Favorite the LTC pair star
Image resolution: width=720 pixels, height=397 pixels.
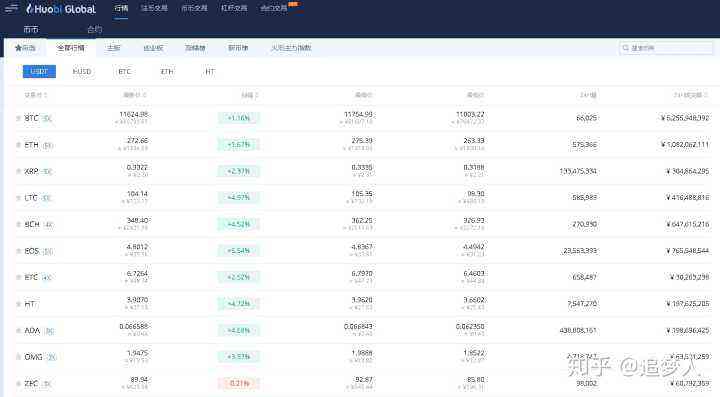[18, 198]
